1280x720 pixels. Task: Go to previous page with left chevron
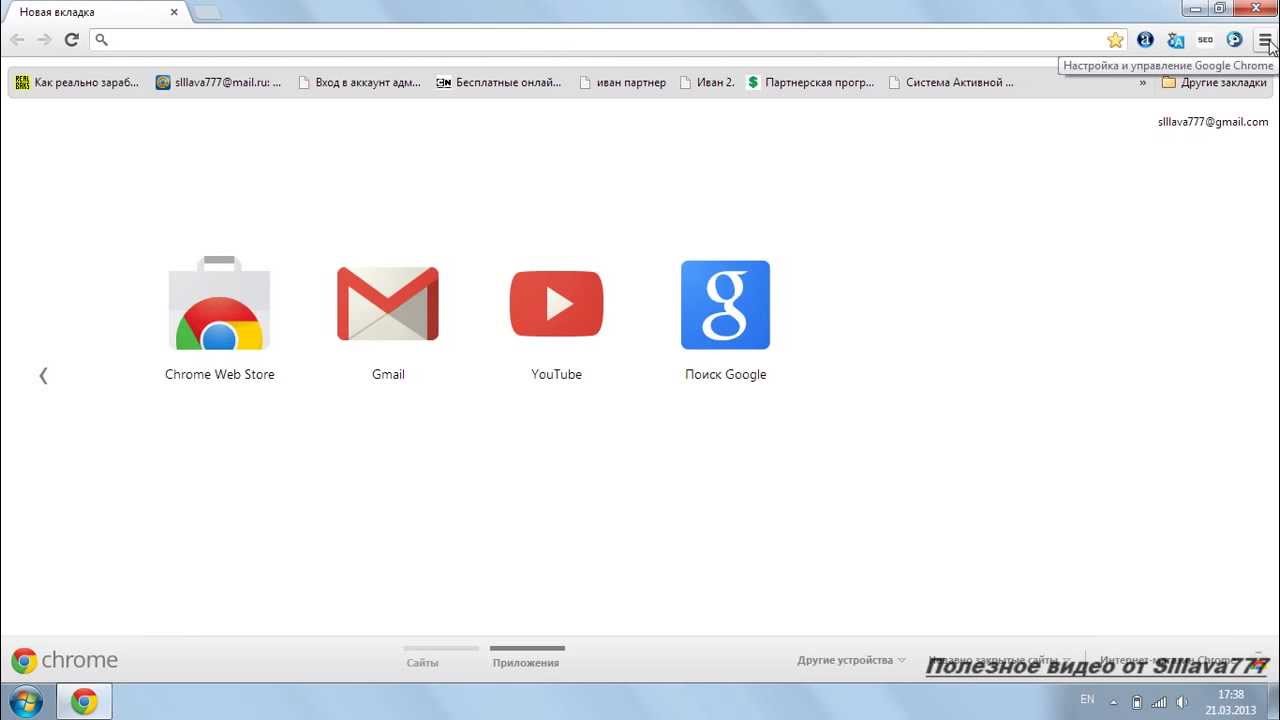[43, 376]
